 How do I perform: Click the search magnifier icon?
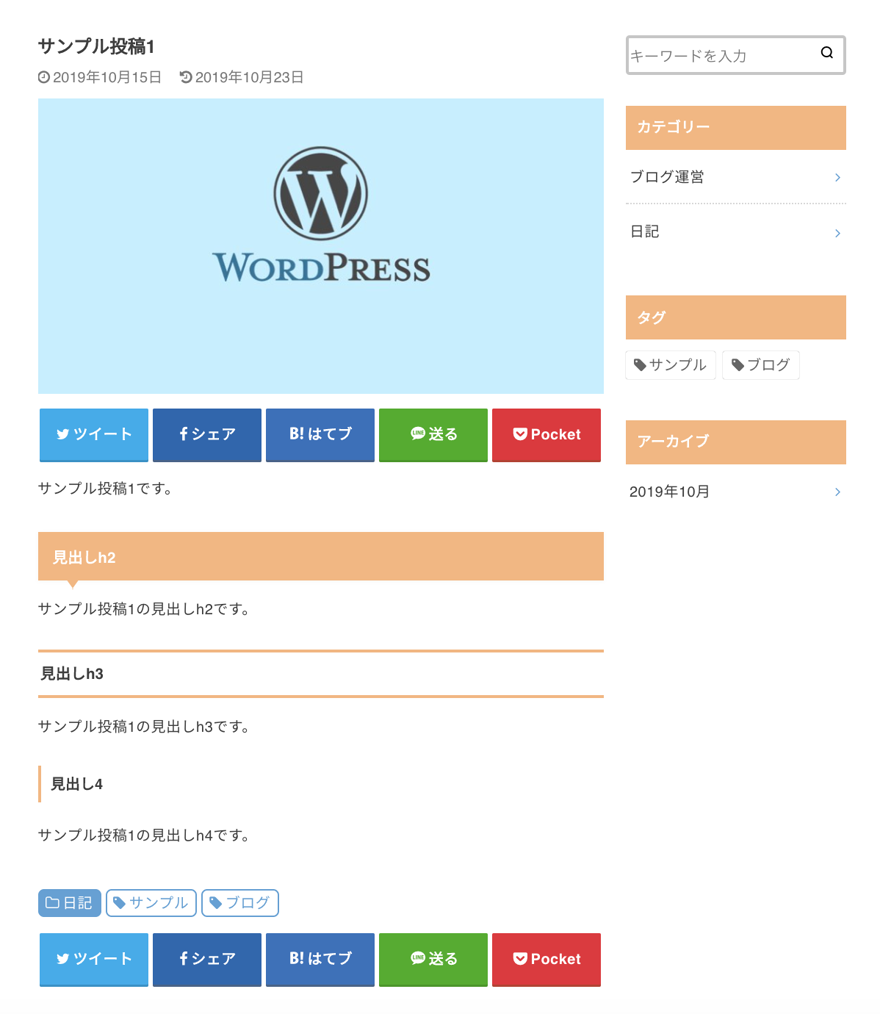click(826, 54)
